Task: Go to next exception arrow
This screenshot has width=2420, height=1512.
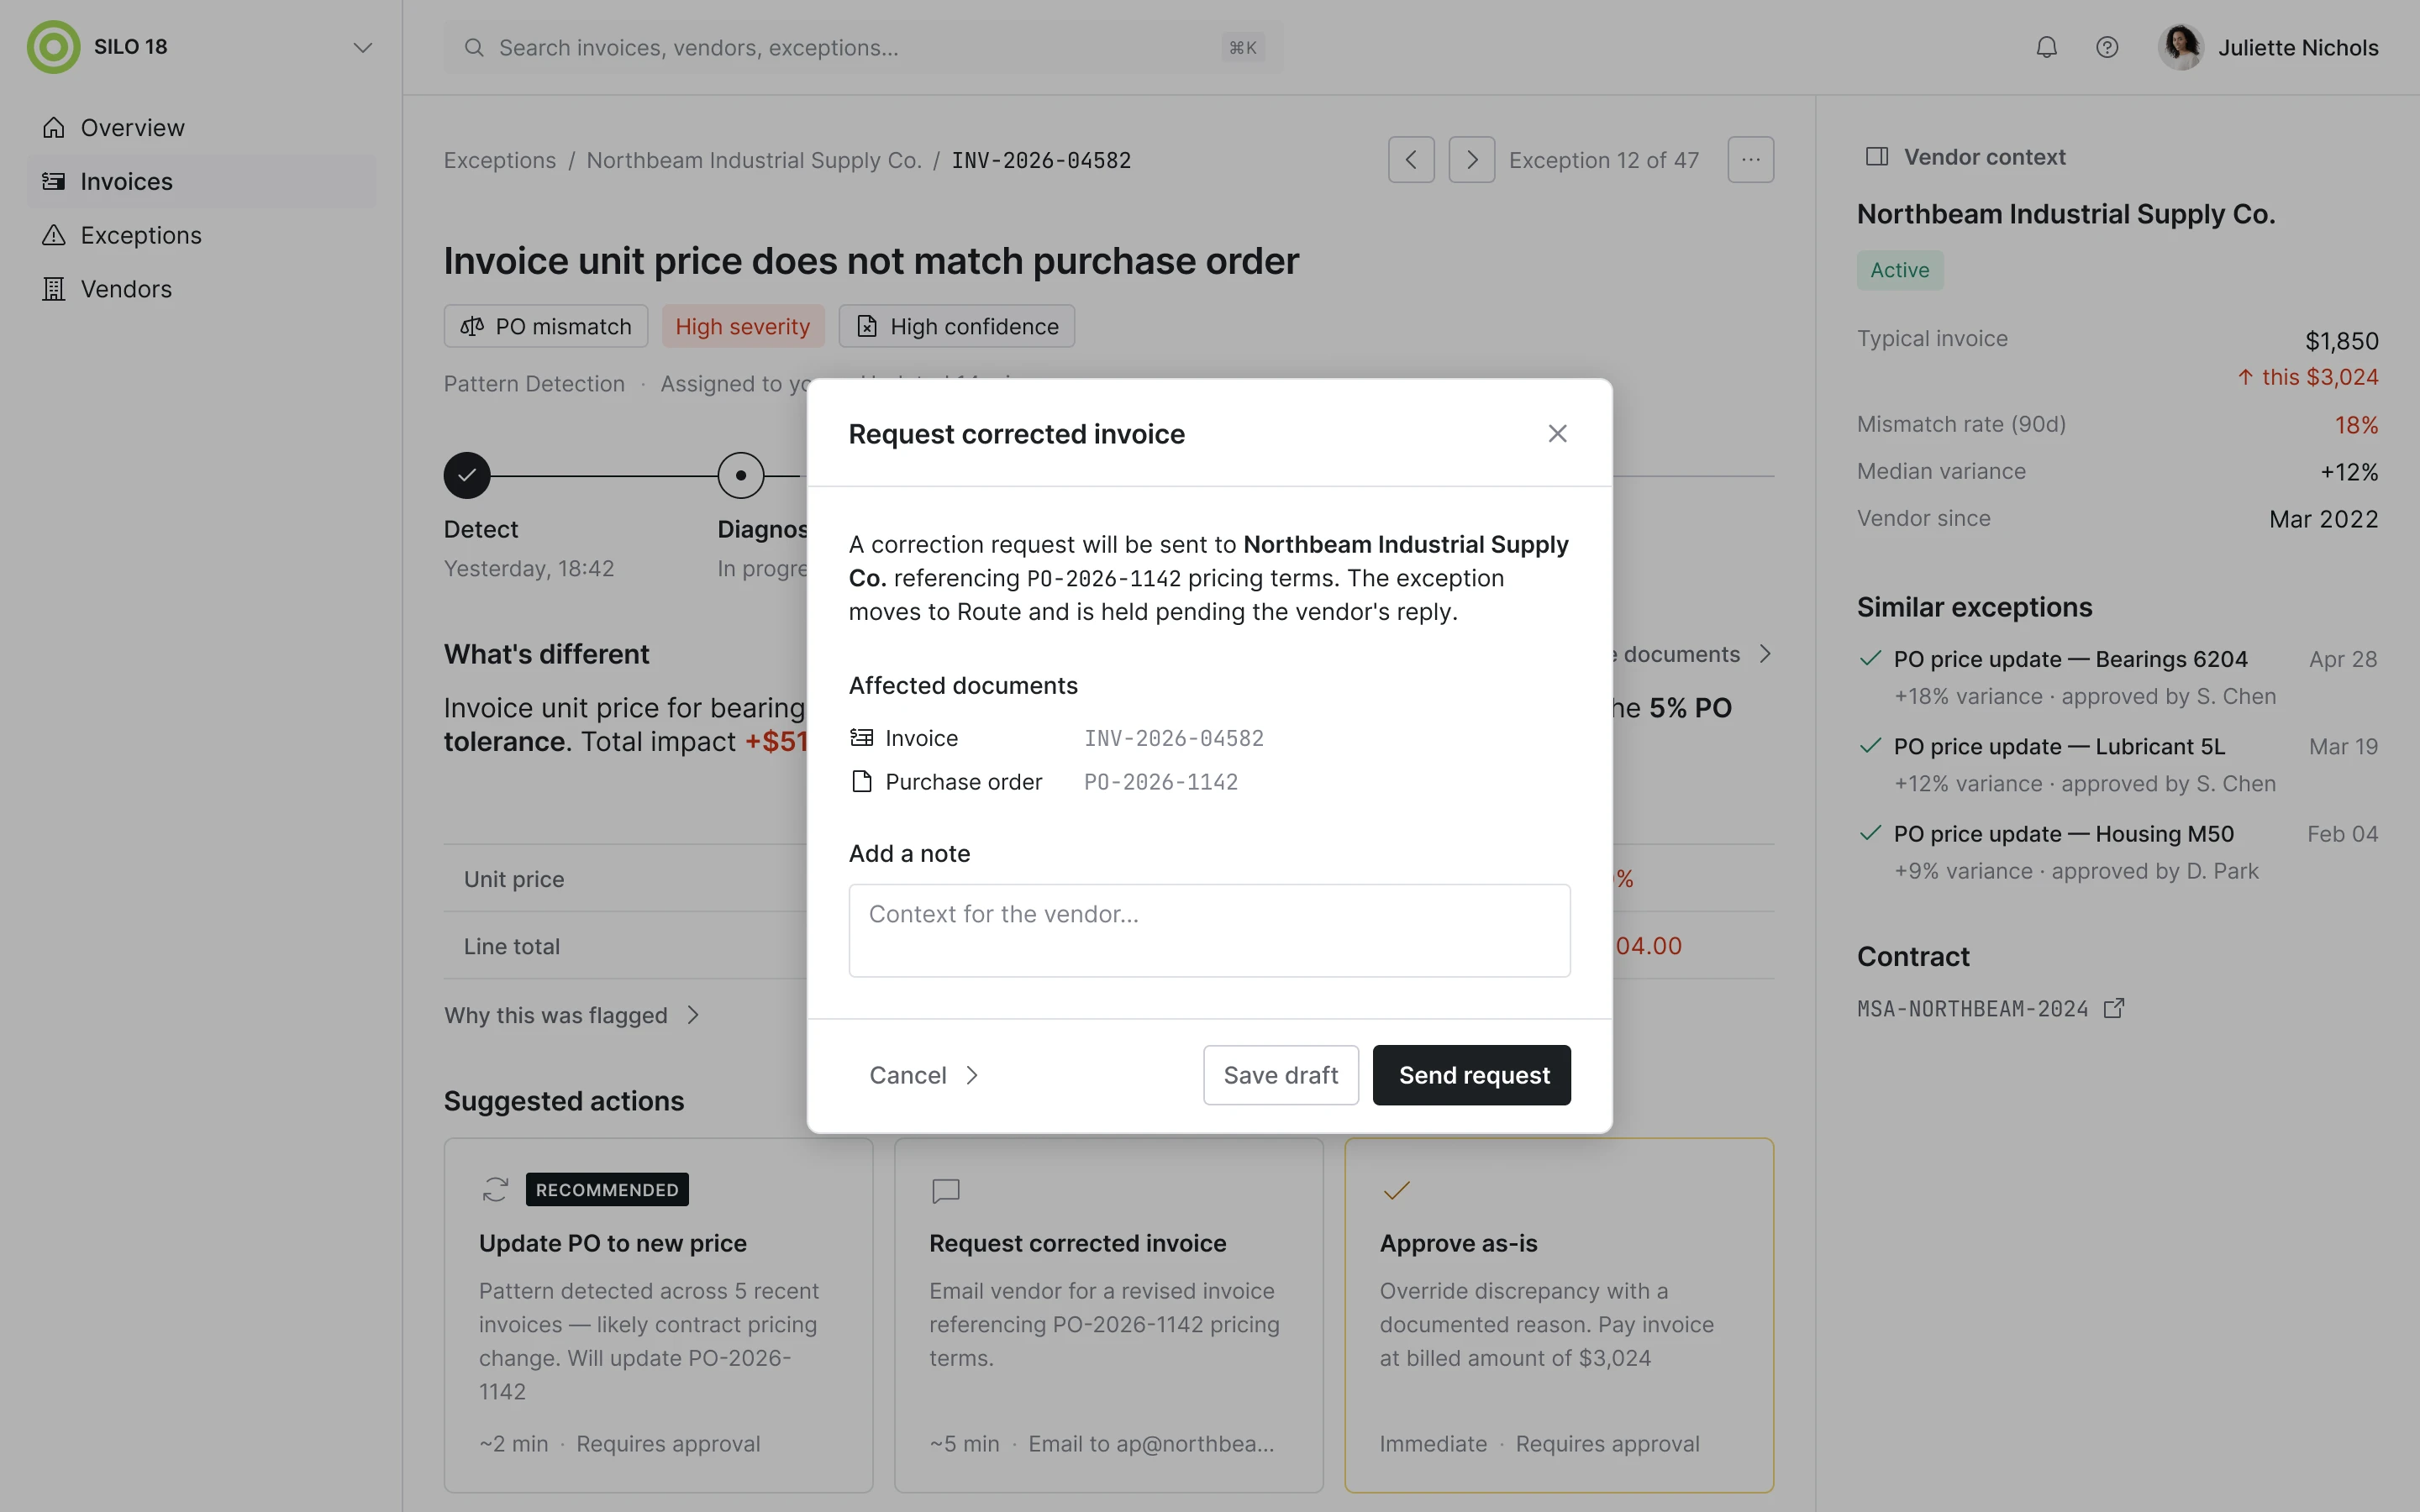Action: (1471, 160)
